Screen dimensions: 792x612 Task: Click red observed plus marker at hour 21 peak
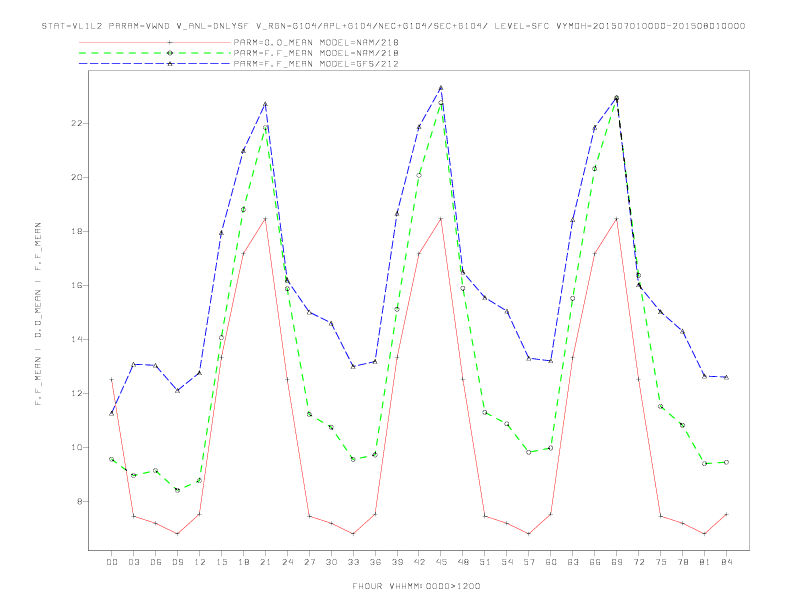click(265, 219)
